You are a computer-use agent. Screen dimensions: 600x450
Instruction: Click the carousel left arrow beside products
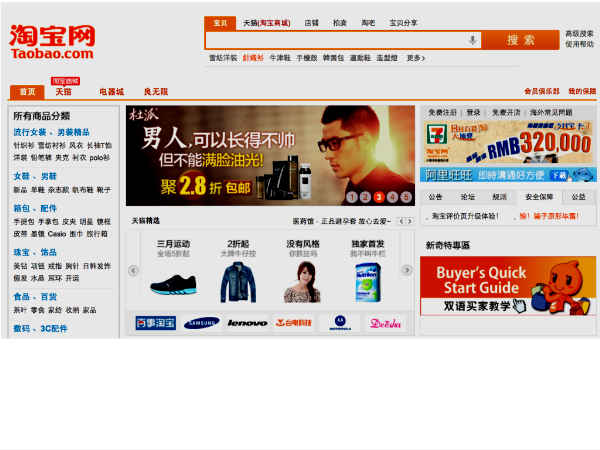point(133,271)
